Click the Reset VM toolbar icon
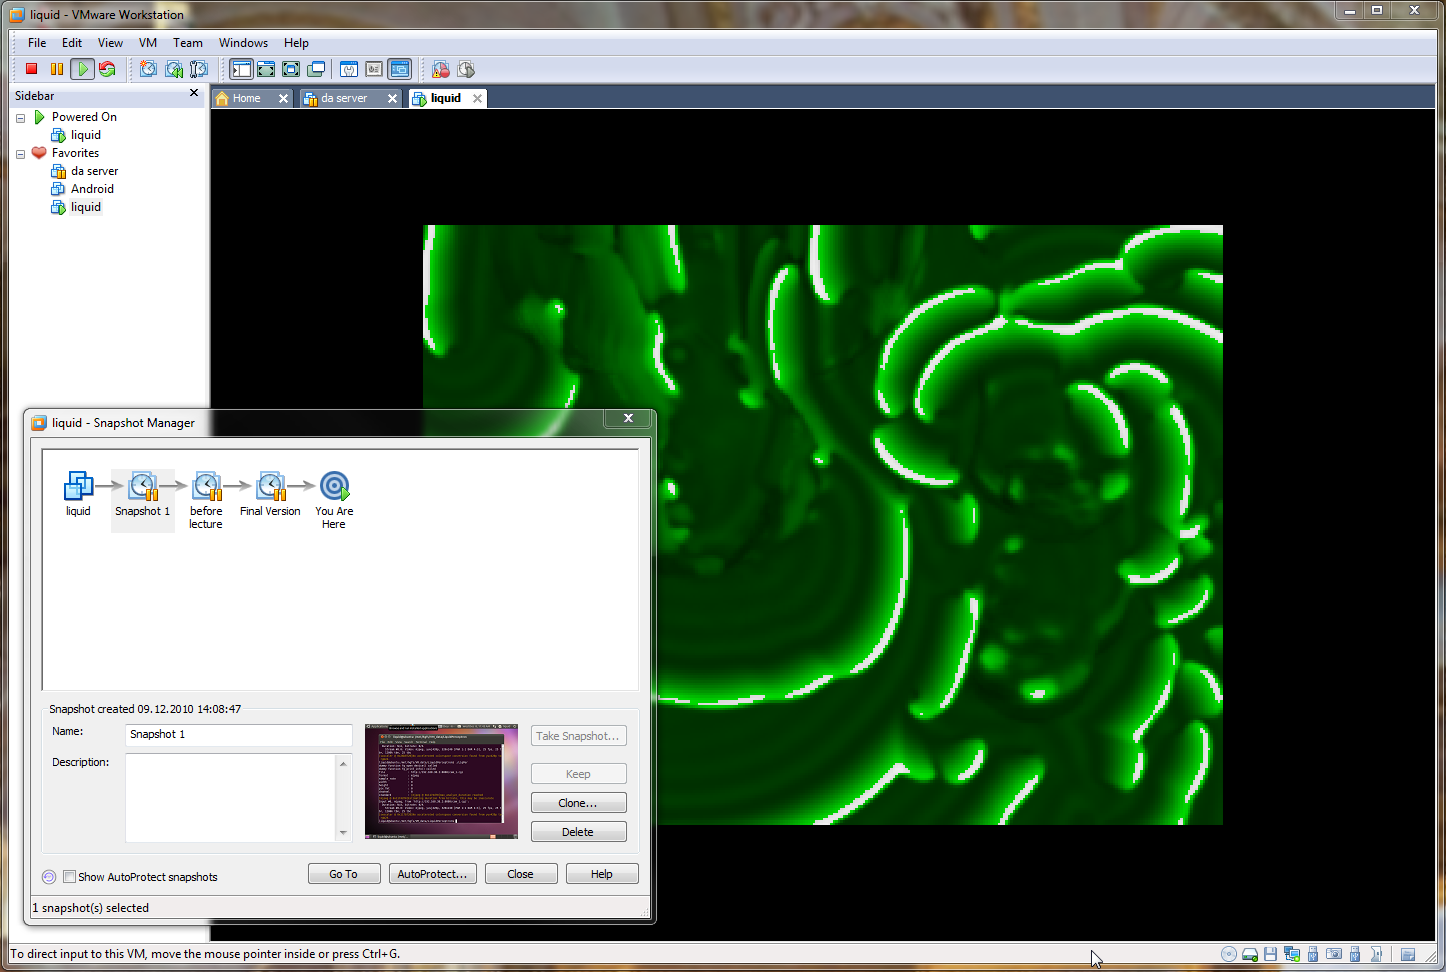Viewport: 1446px width, 972px height. (x=107, y=69)
